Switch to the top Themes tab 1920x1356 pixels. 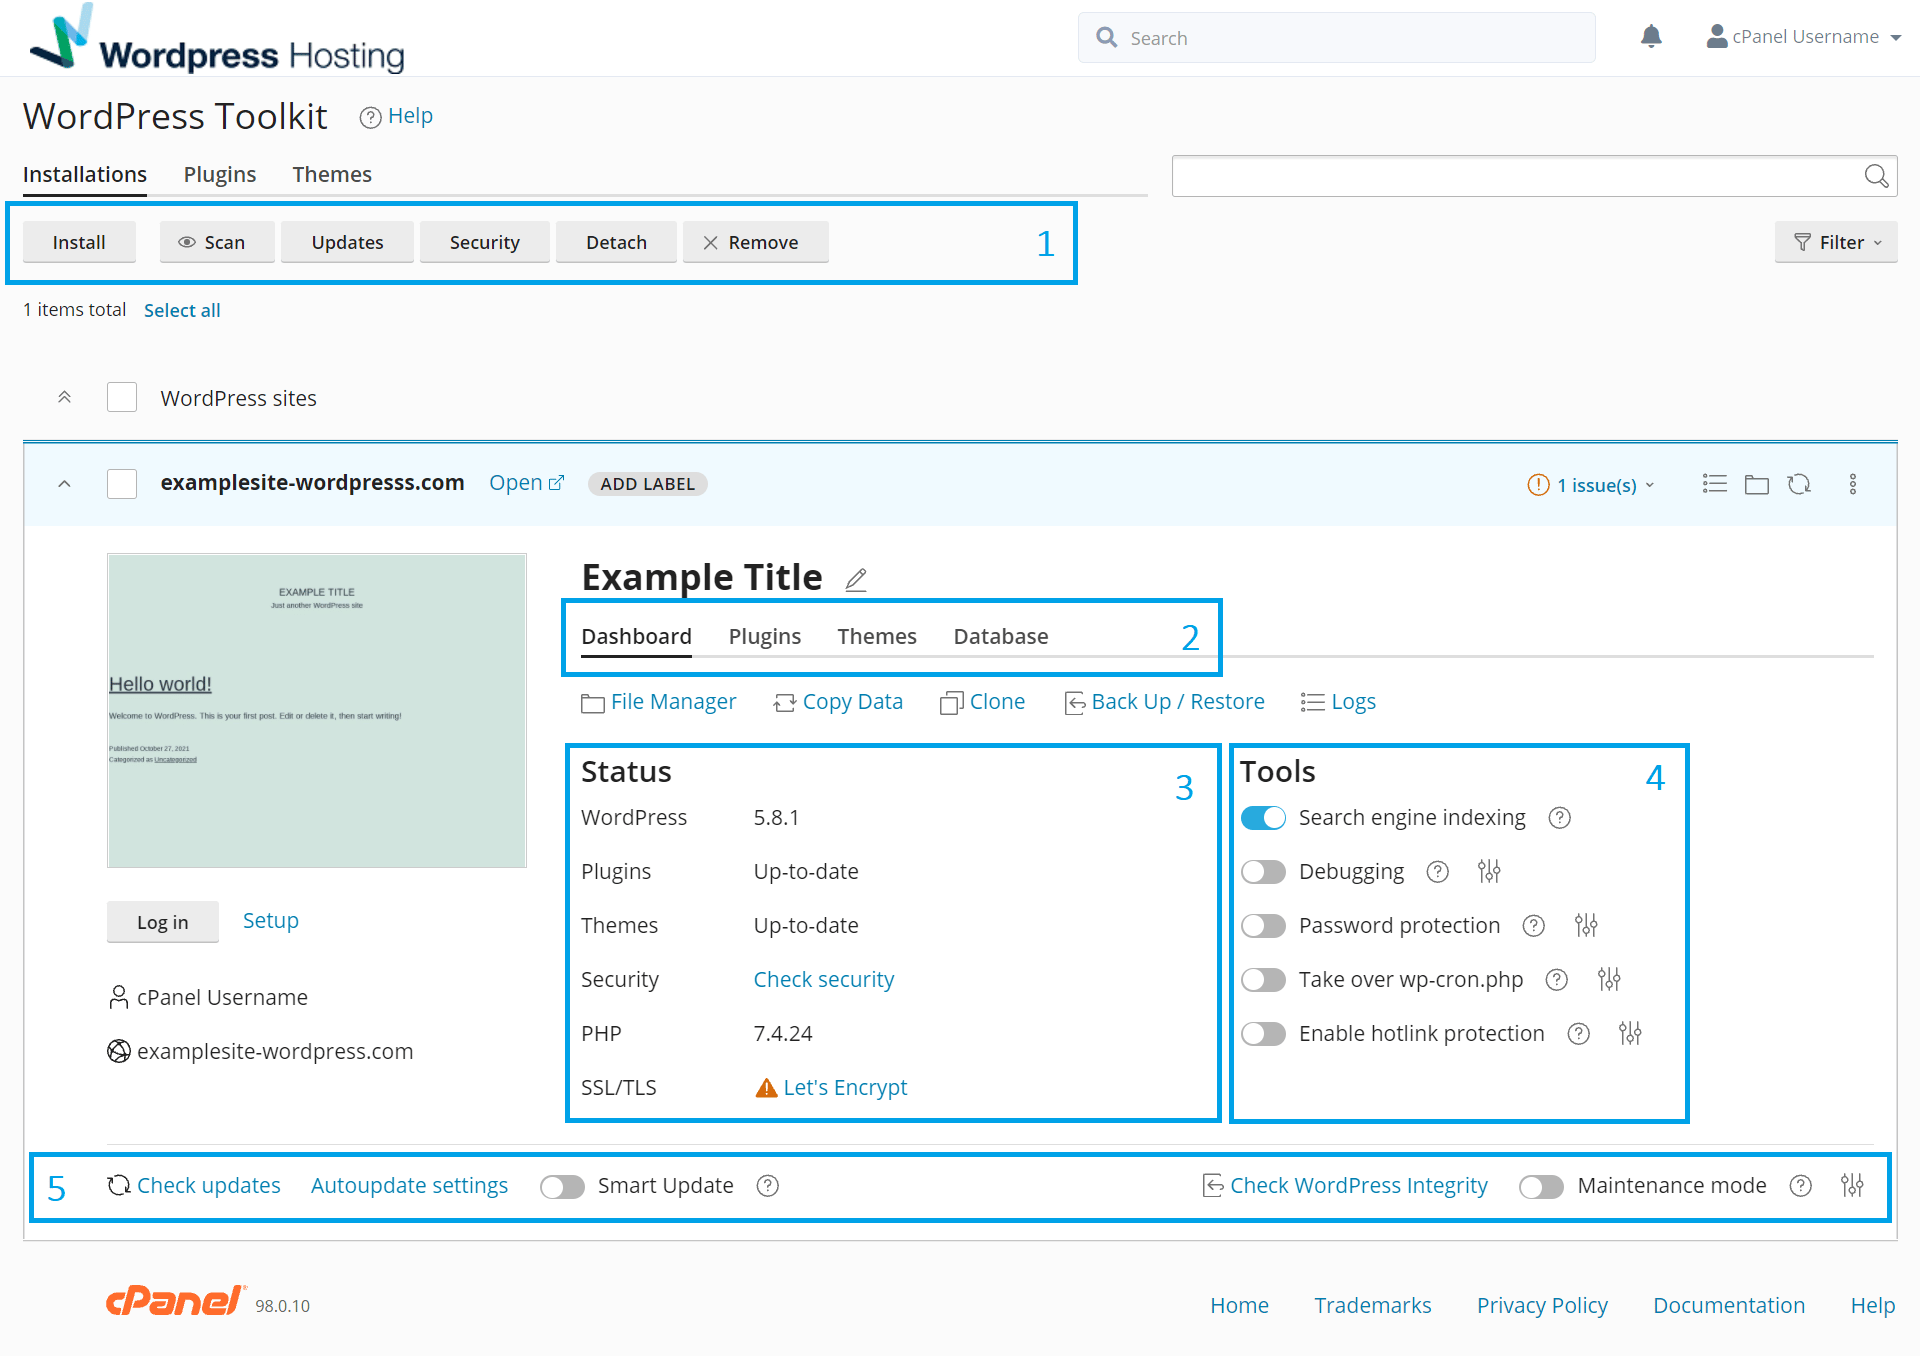click(x=332, y=174)
